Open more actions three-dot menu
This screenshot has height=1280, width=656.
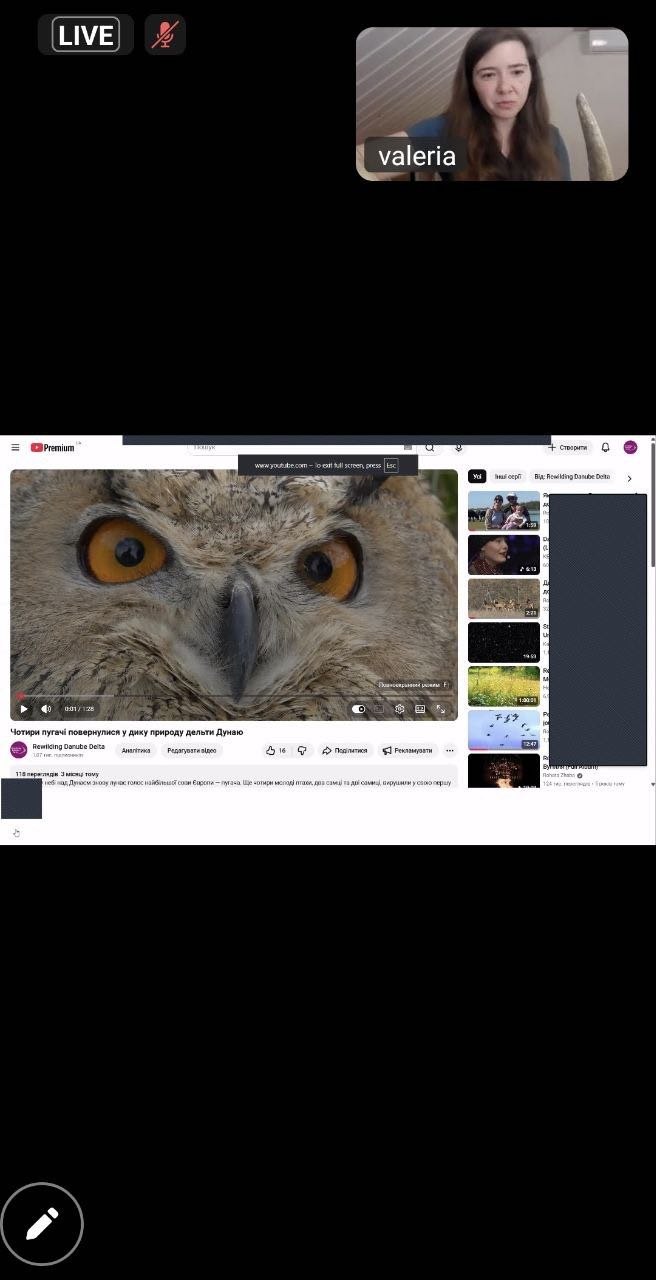tap(450, 750)
